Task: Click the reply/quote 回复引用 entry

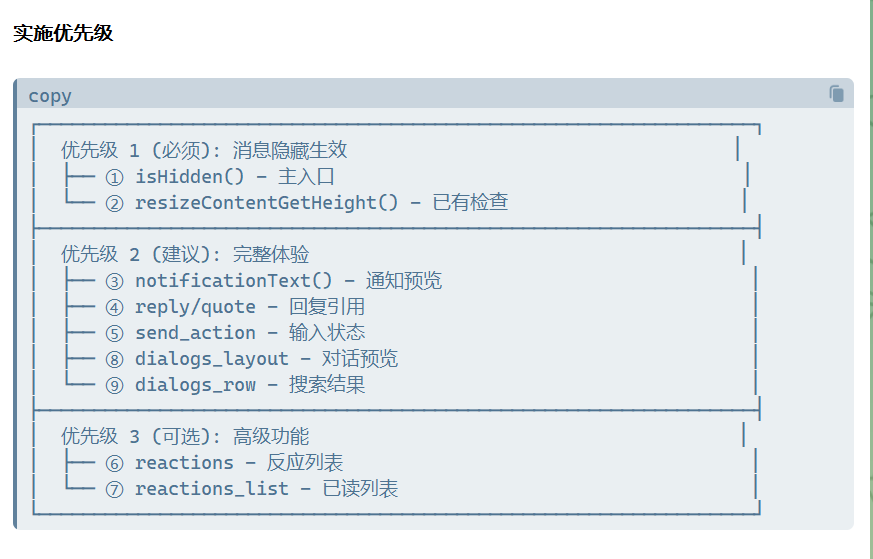Action: (235, 307)
